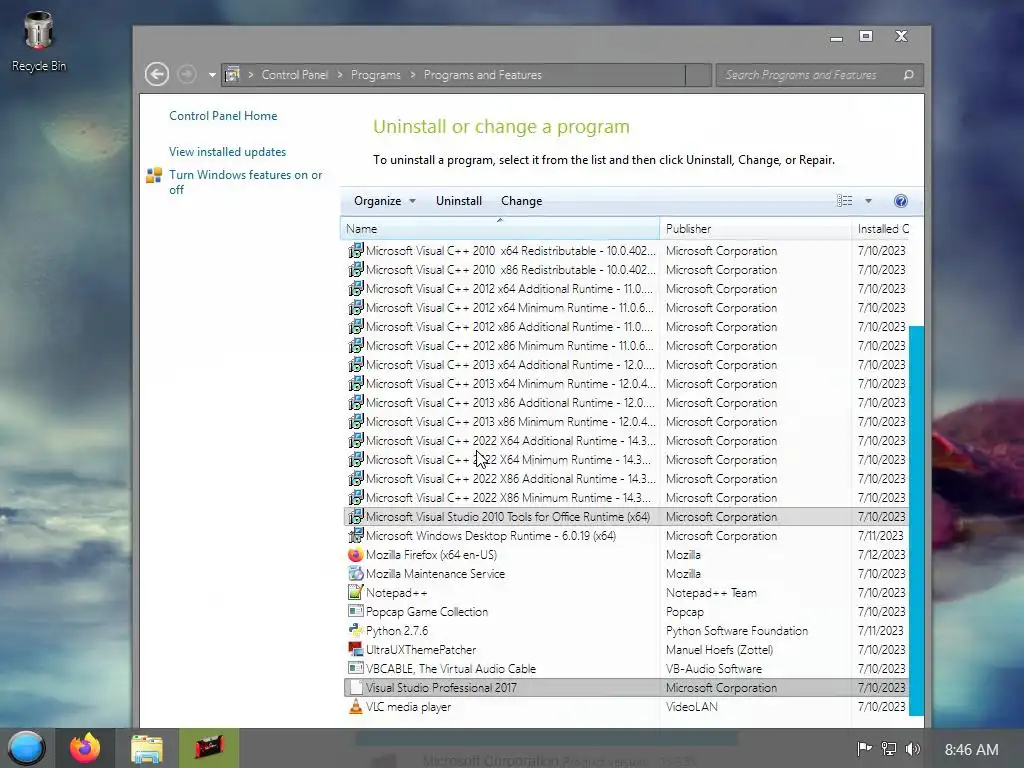Select Visual C++ 2012 x86 Minimum Runtime row

(626, 345)
